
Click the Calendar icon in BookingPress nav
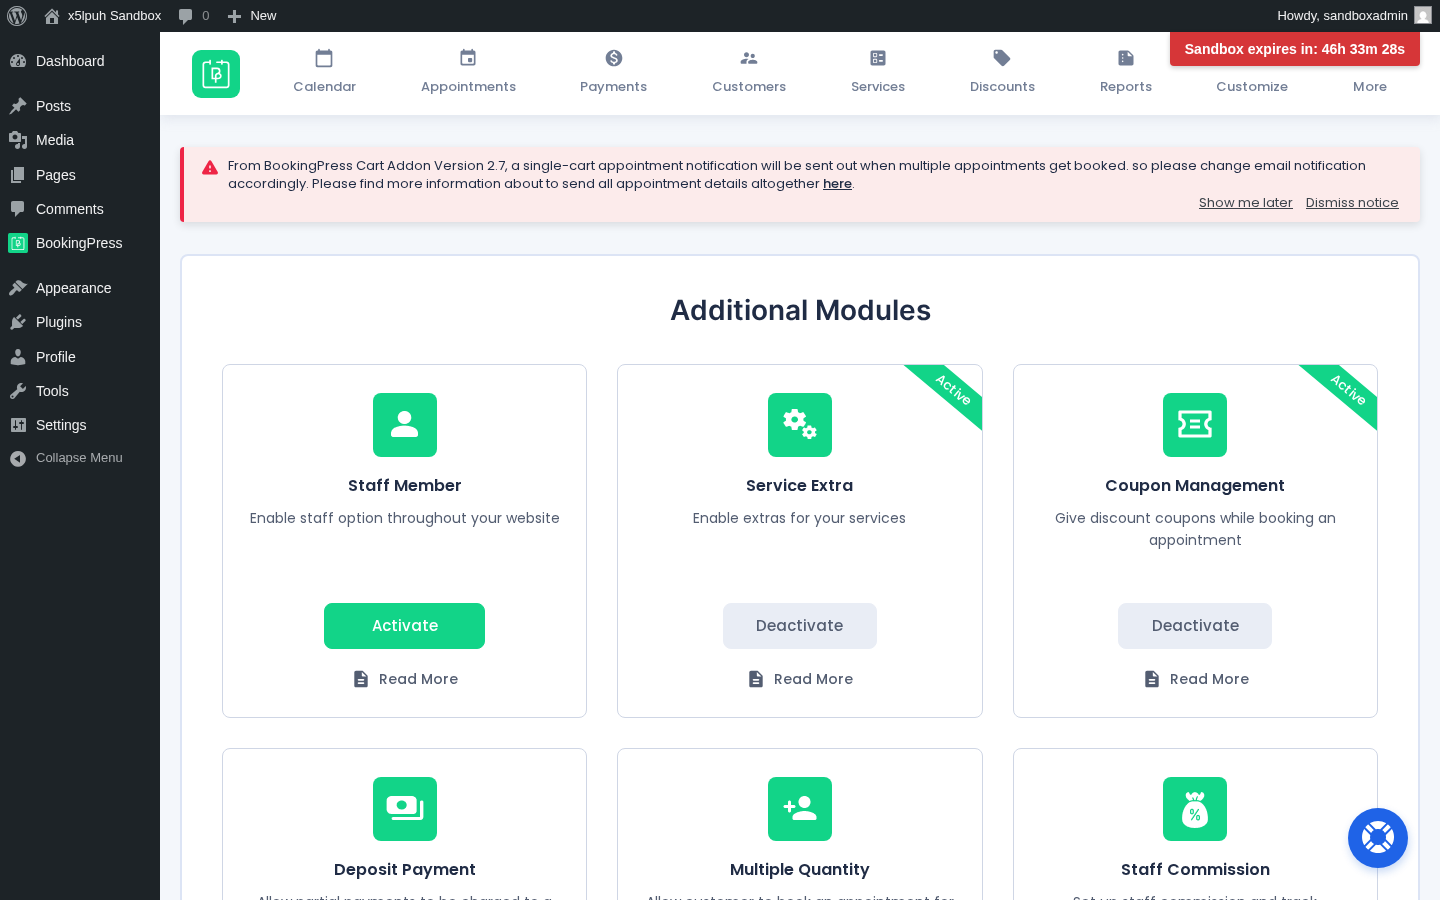[324, 58]
